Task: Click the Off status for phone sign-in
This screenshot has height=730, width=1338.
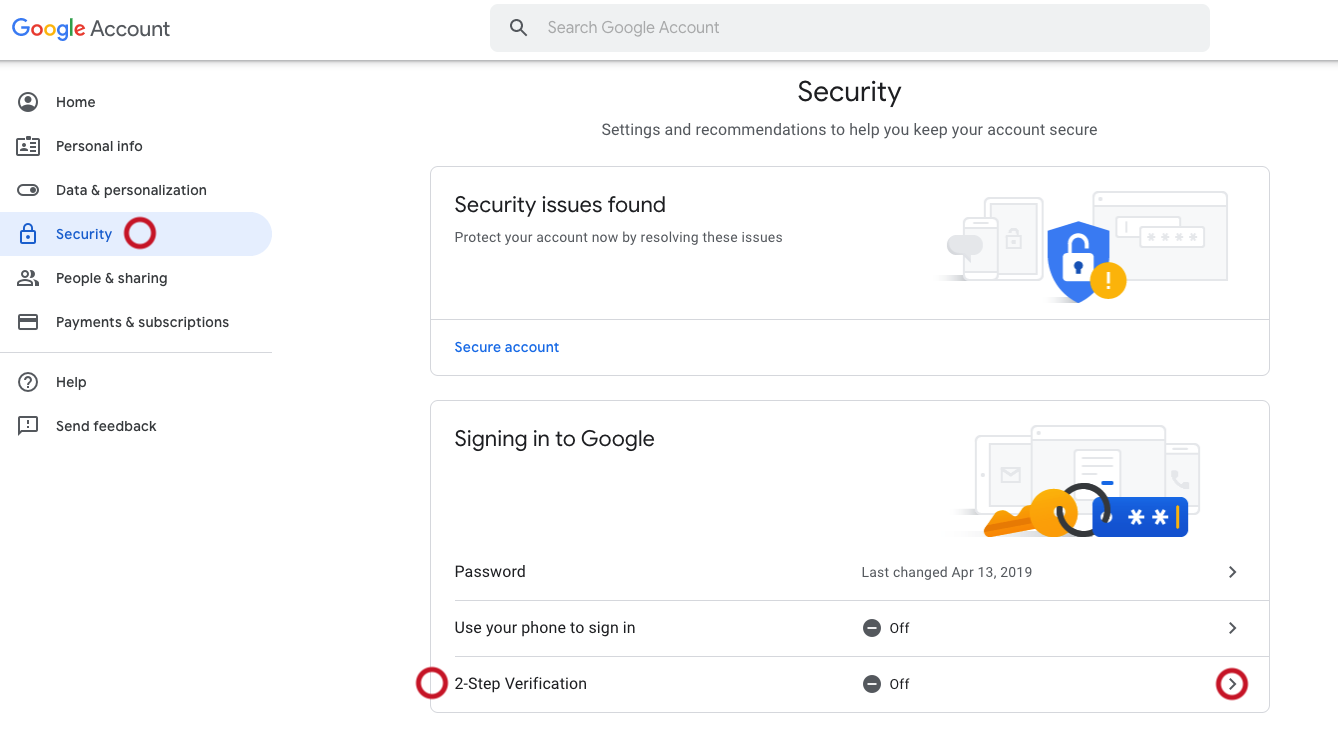Action: 885,628
